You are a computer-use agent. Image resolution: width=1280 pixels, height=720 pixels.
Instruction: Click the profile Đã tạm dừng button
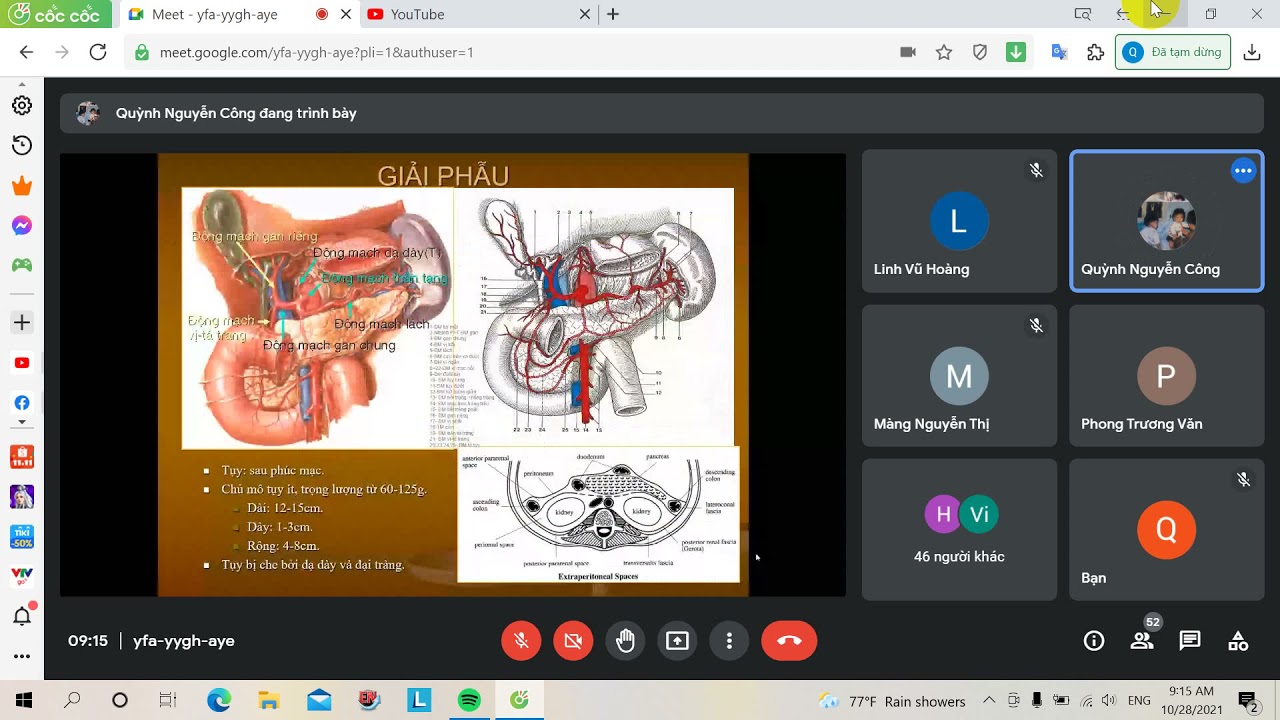click(1173, 52)
